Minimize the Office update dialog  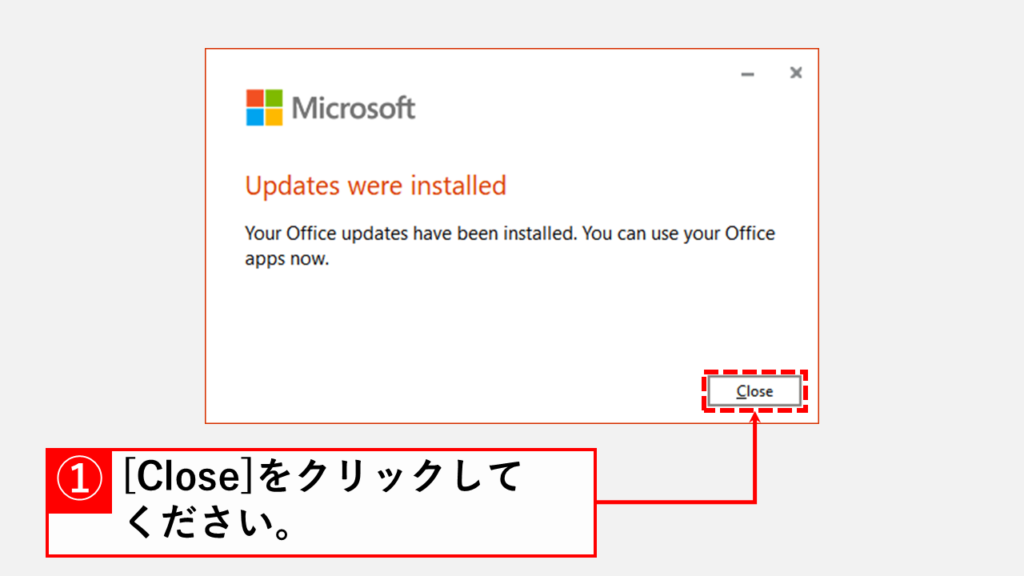[748, 74]
